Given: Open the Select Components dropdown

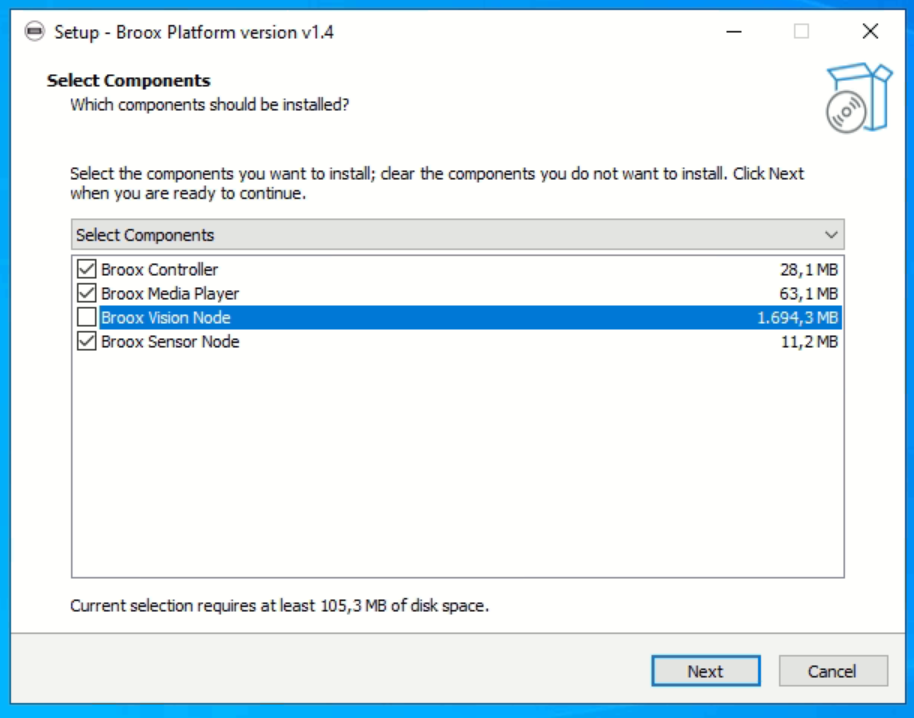Looking at the screenshot, I should click(x=458, y=234).
